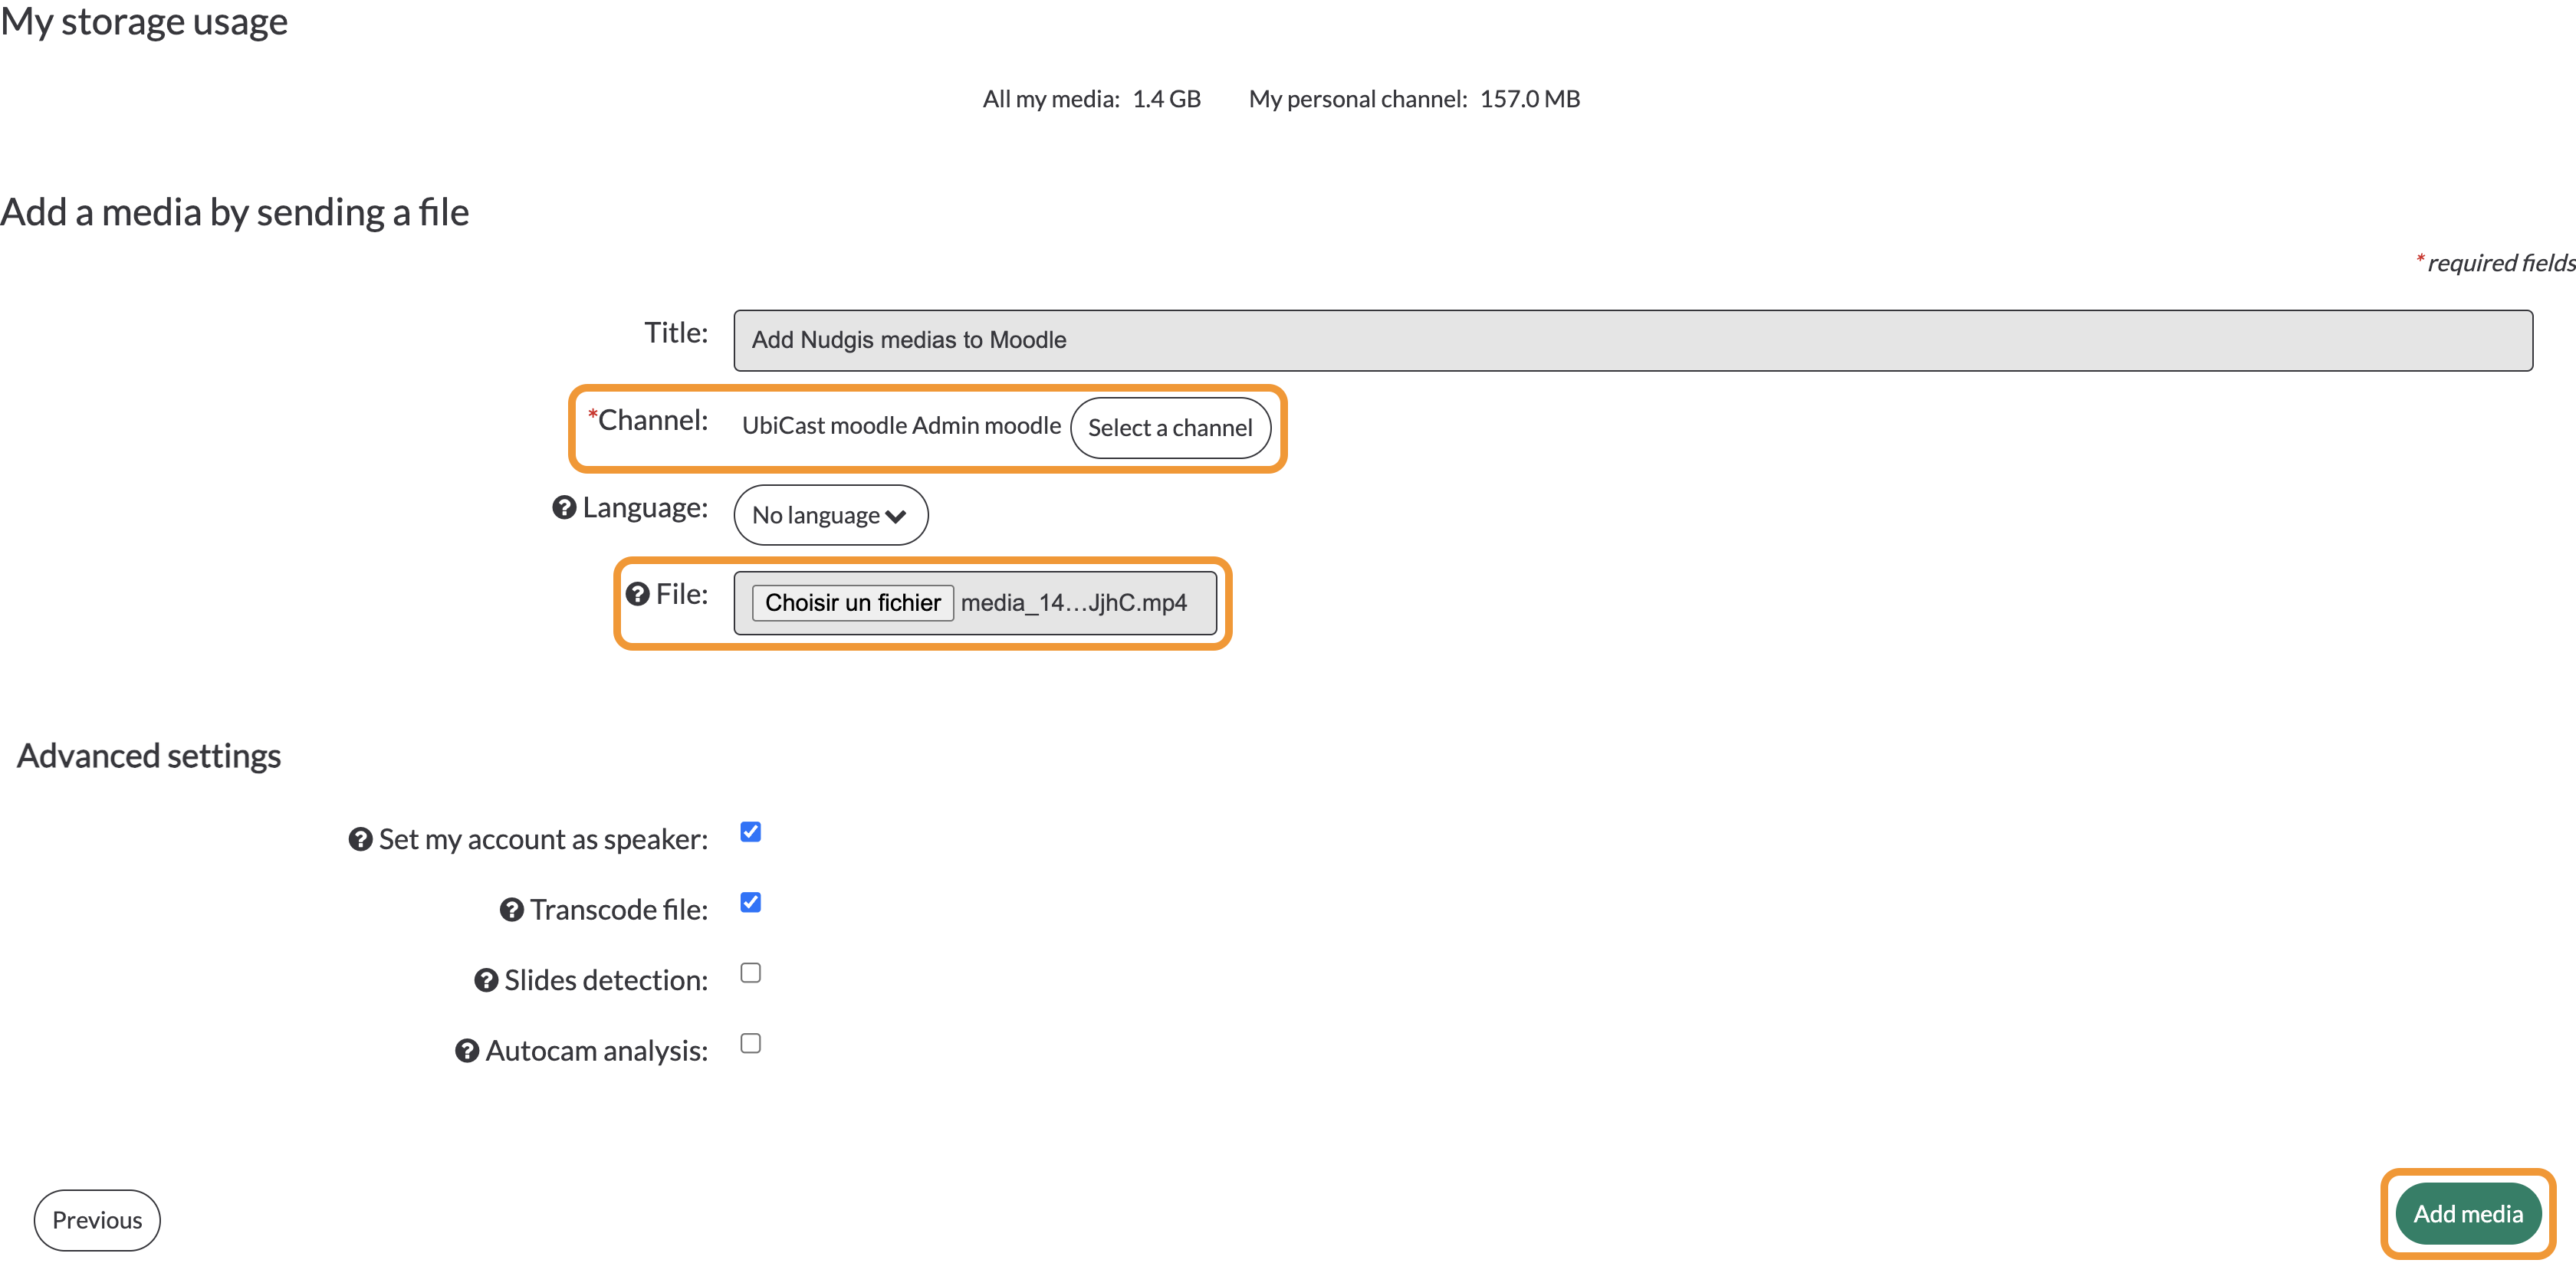The height and width of the screenshot is (1273, 2576).
Task: Click the Title input field
Action: pyautogui.click(x=1633, y=341)
